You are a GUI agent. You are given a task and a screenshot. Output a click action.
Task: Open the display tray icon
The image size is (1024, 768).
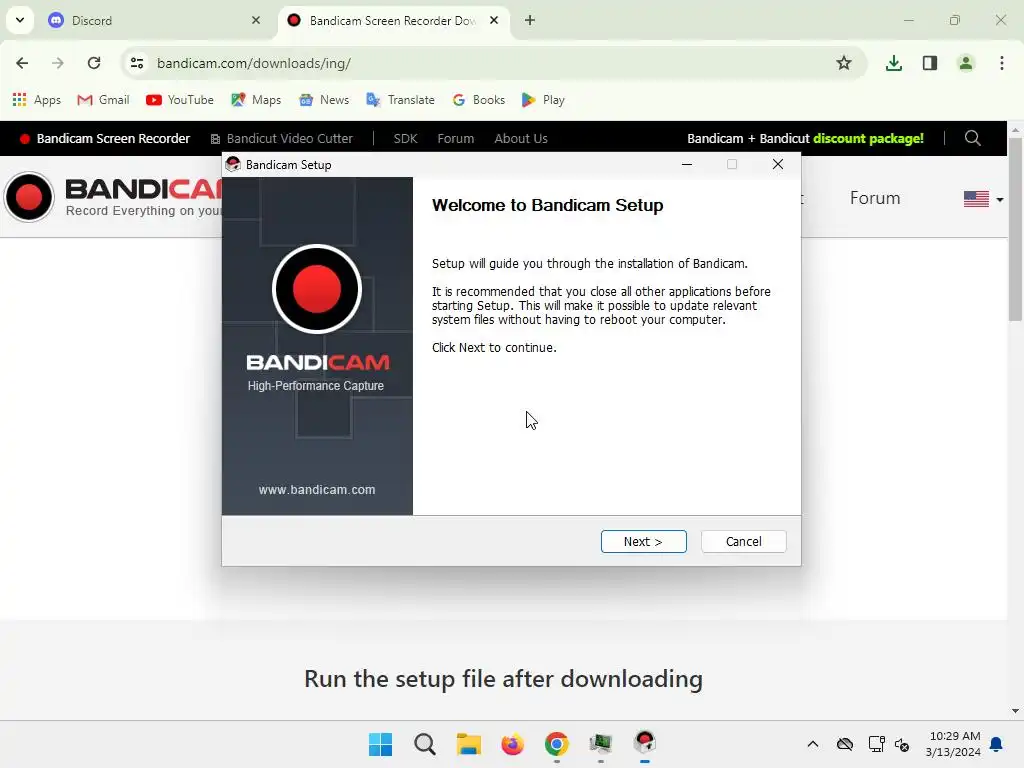click(876, 744)
